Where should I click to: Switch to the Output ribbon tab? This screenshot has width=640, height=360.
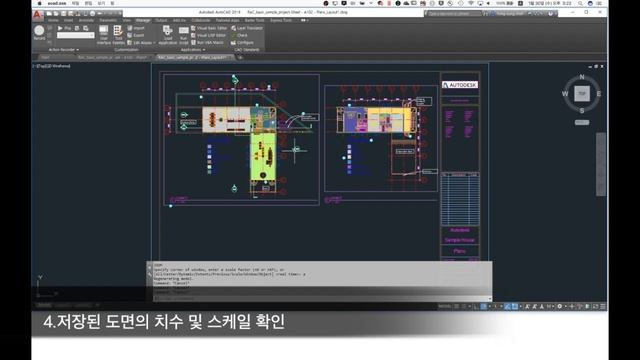click(161, 20)
